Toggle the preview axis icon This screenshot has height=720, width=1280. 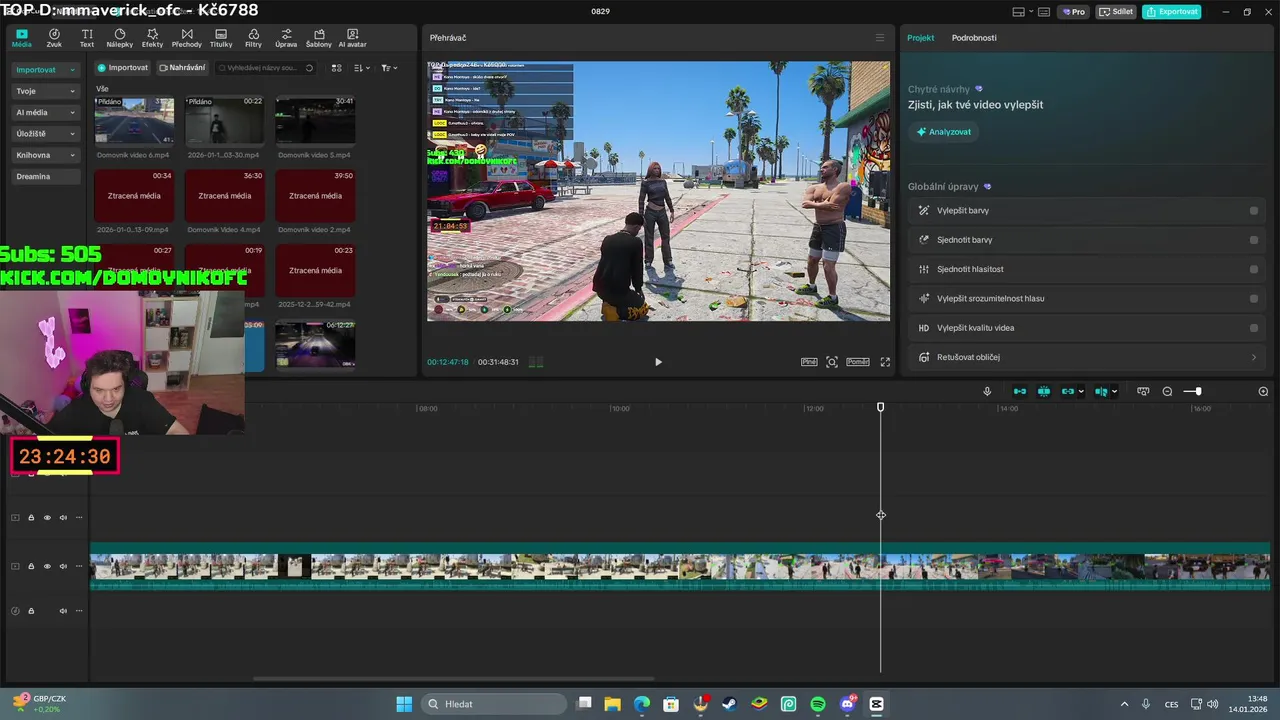[1101, 391]
